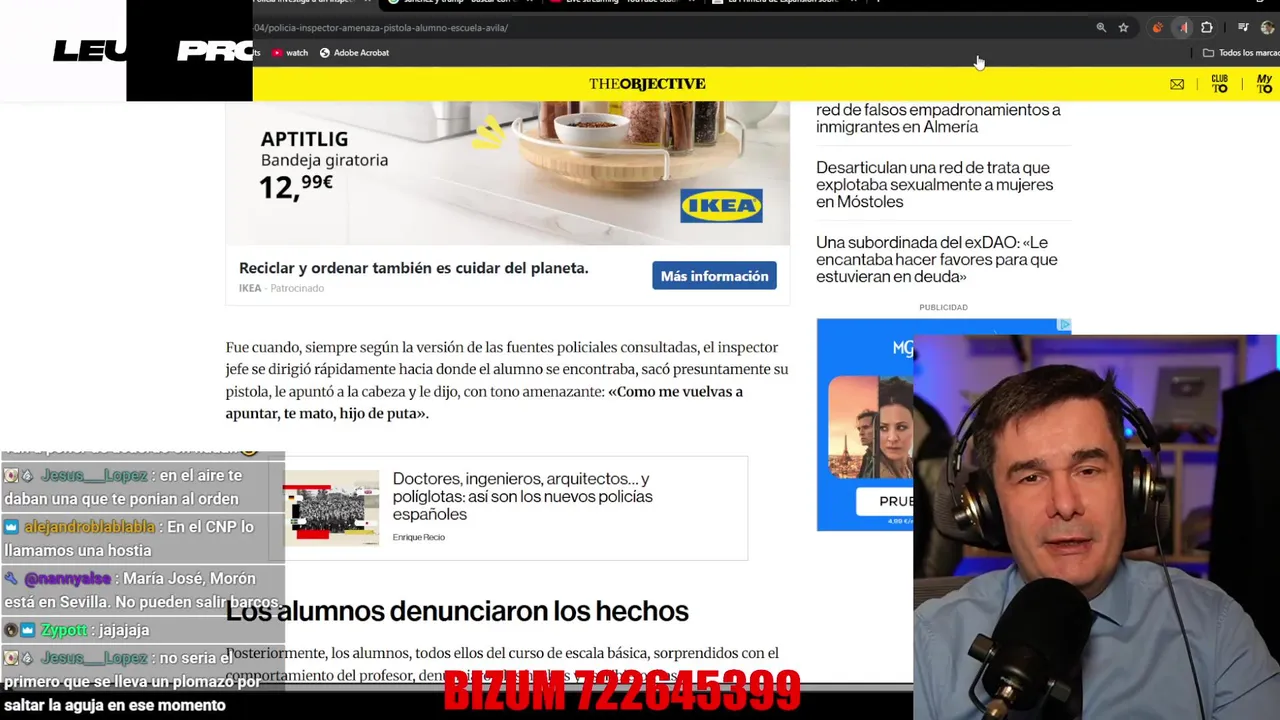
Task: Open the Club TO icon
Action: tap(1220, 84)
